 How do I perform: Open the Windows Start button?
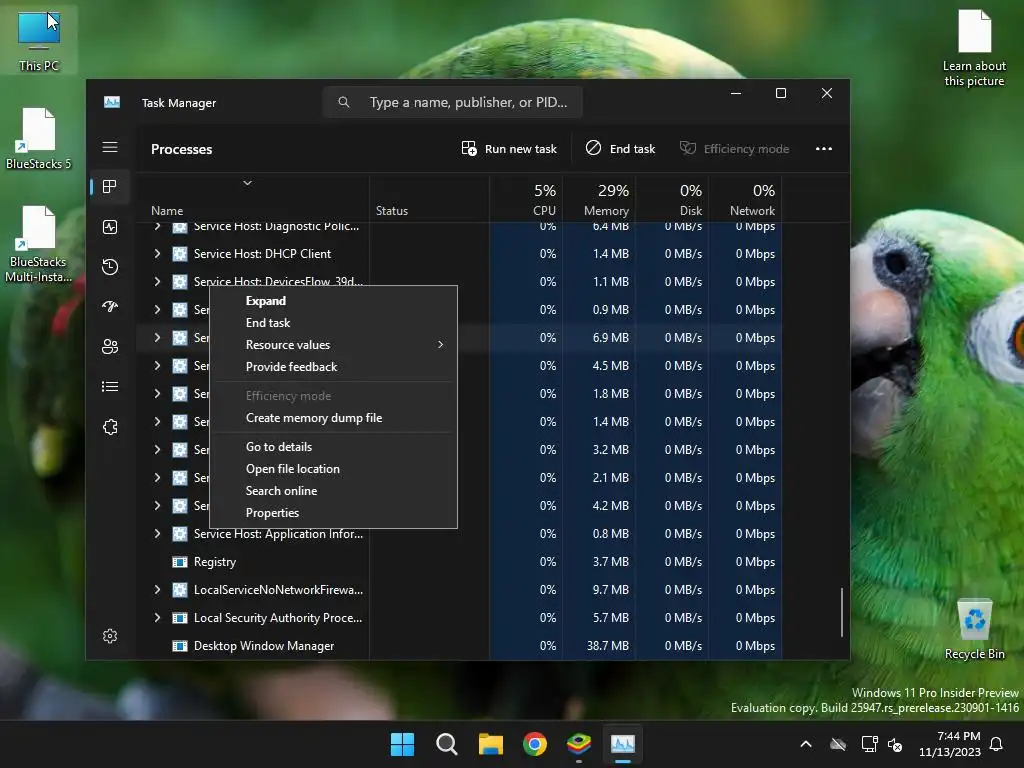(x=402, y=744)
